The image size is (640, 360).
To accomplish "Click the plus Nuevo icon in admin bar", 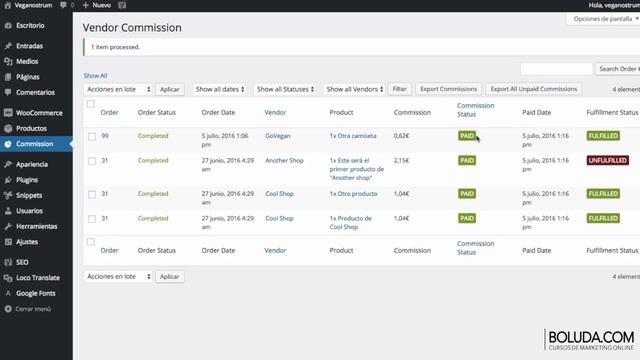I will [x=85, y=5].
